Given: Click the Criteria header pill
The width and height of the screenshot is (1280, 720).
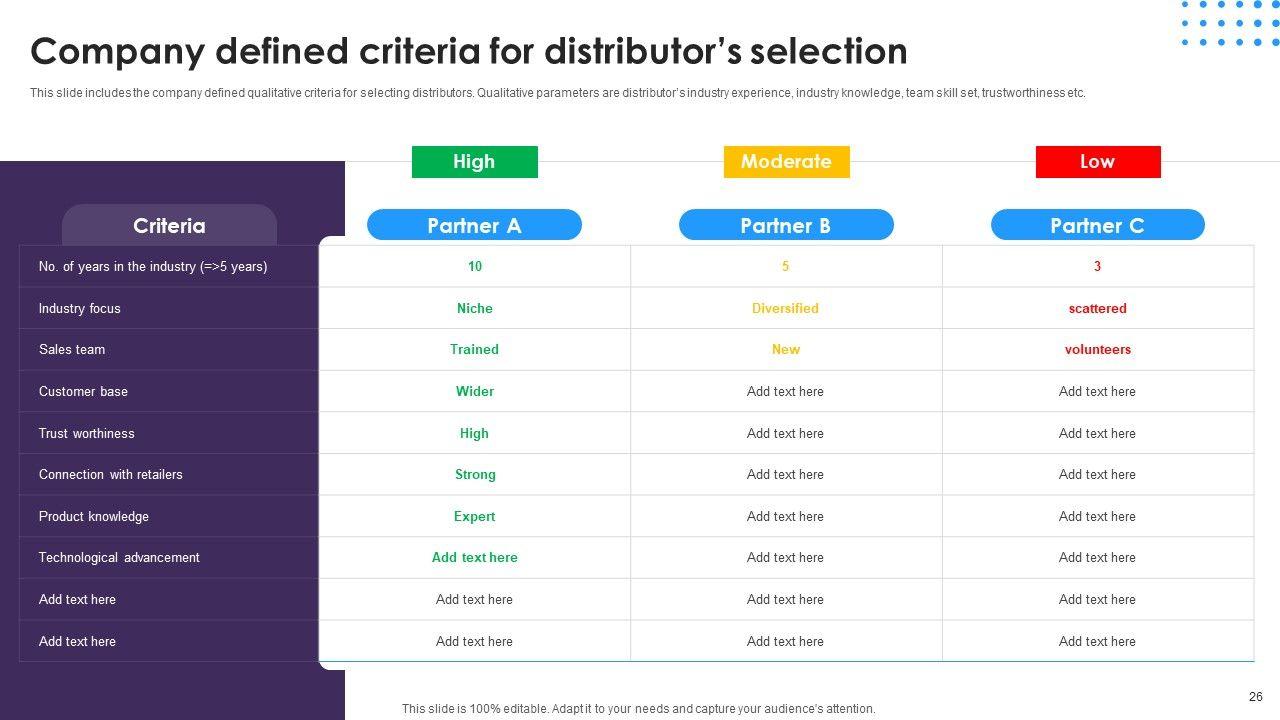Looking at the screenshot, I should (169, 226).
